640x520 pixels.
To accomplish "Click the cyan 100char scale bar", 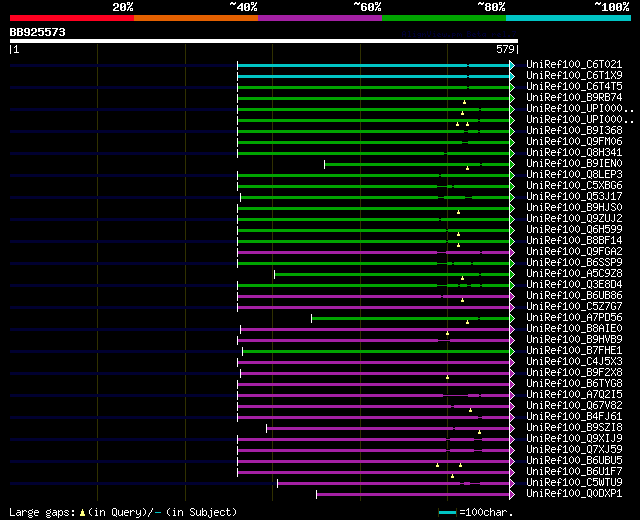I will 447,512.
